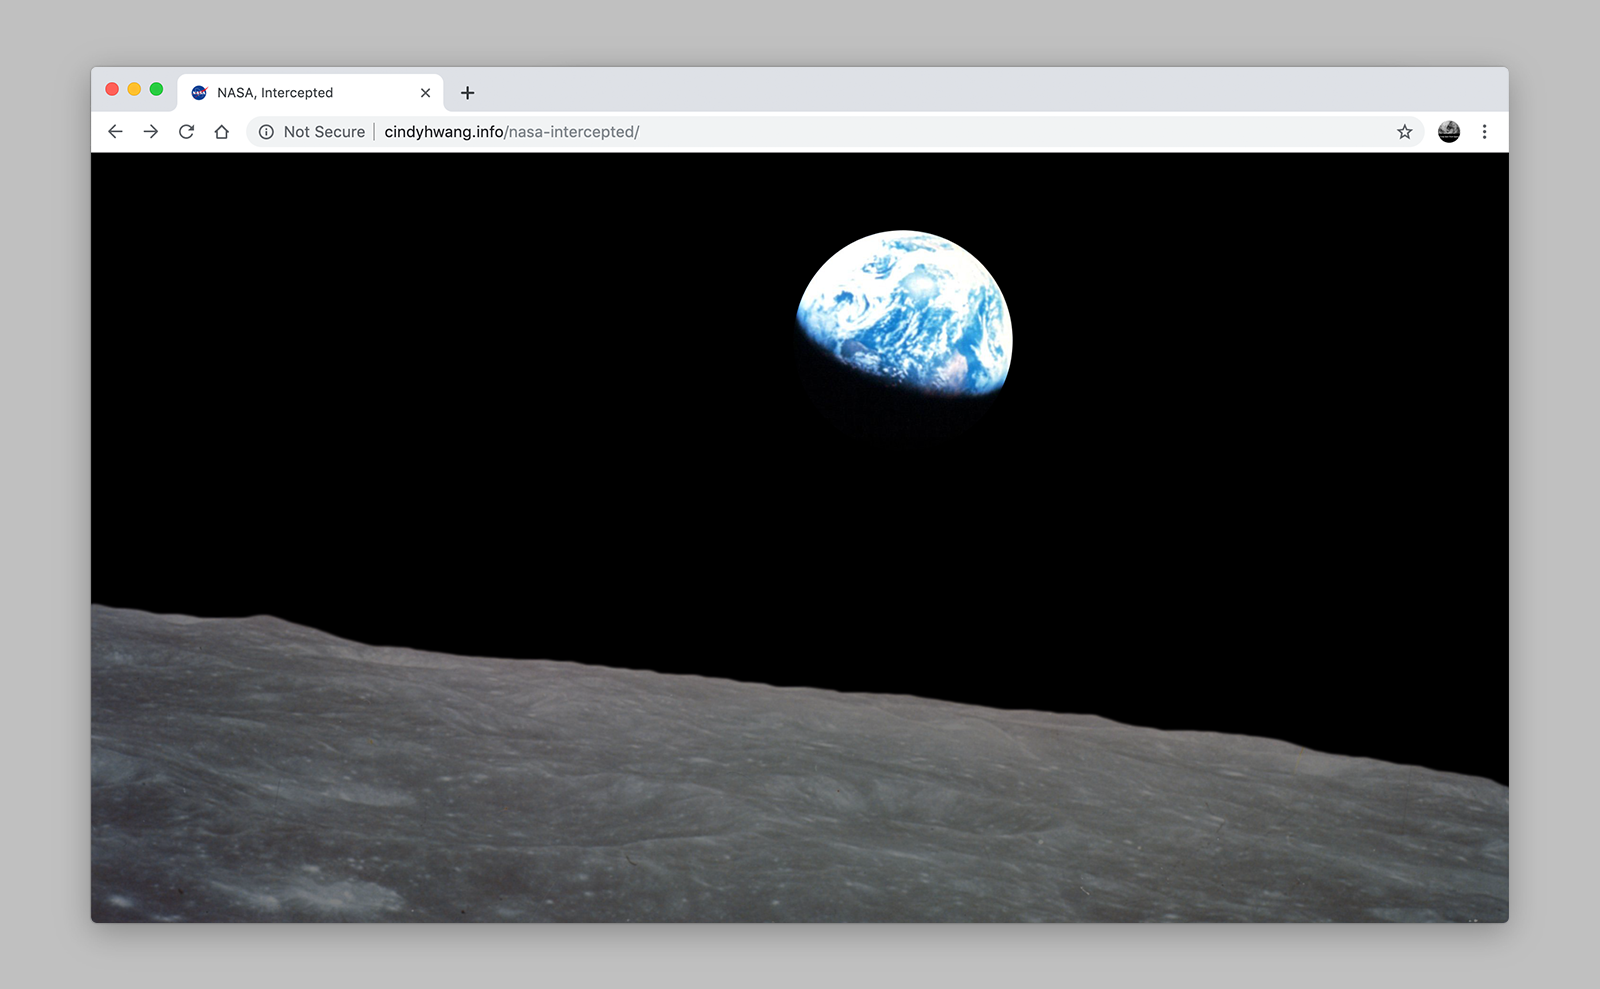Open the home page via house icon
This screenshot has height=989, width=1600.
(222, 132)
